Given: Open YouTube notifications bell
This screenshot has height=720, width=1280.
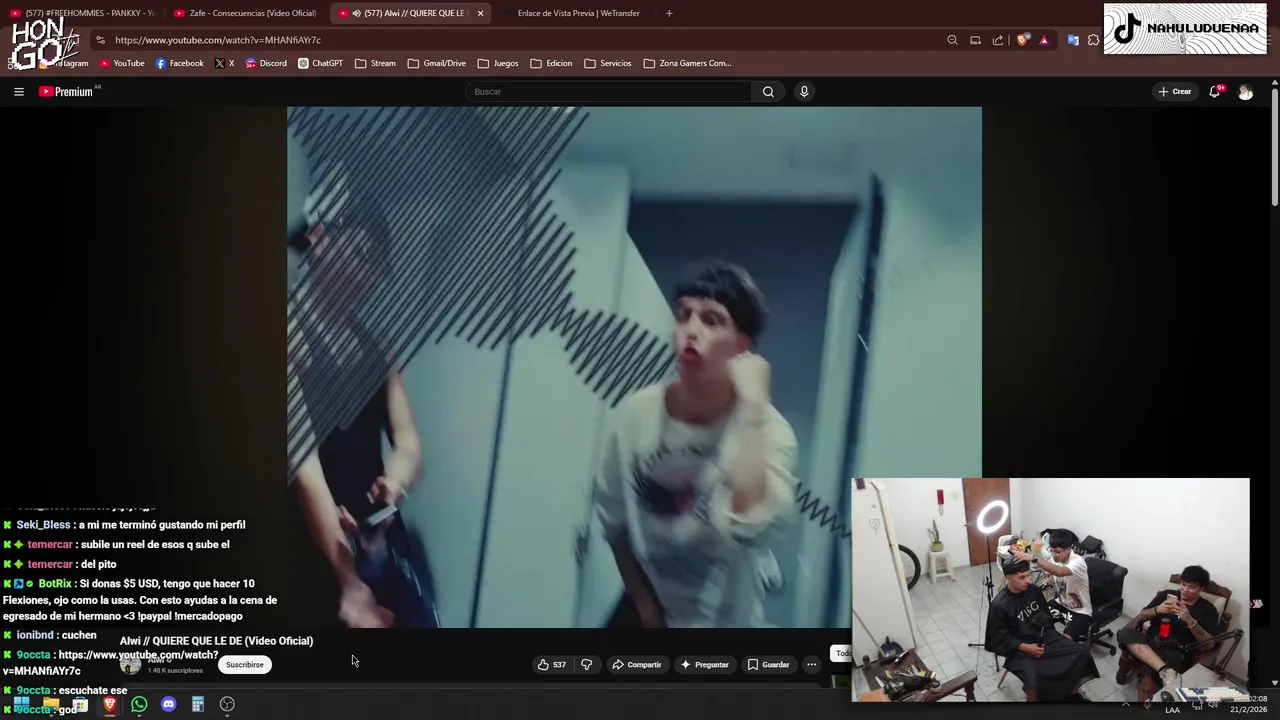Looking at the screenshot, I should pyautogui.click(x=1215, y=91).
